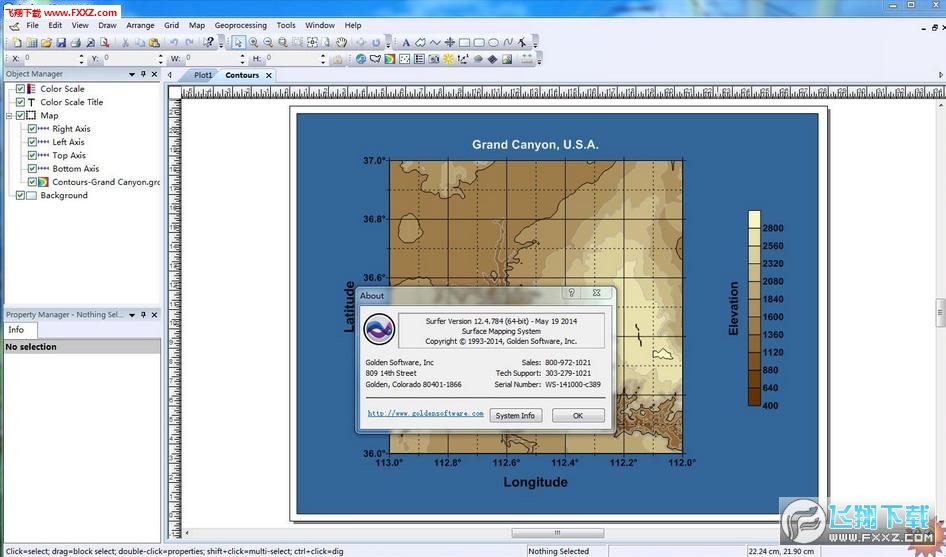Activate the Pan hand tool
Screen dimensions: 946x557
coord(341,43)
